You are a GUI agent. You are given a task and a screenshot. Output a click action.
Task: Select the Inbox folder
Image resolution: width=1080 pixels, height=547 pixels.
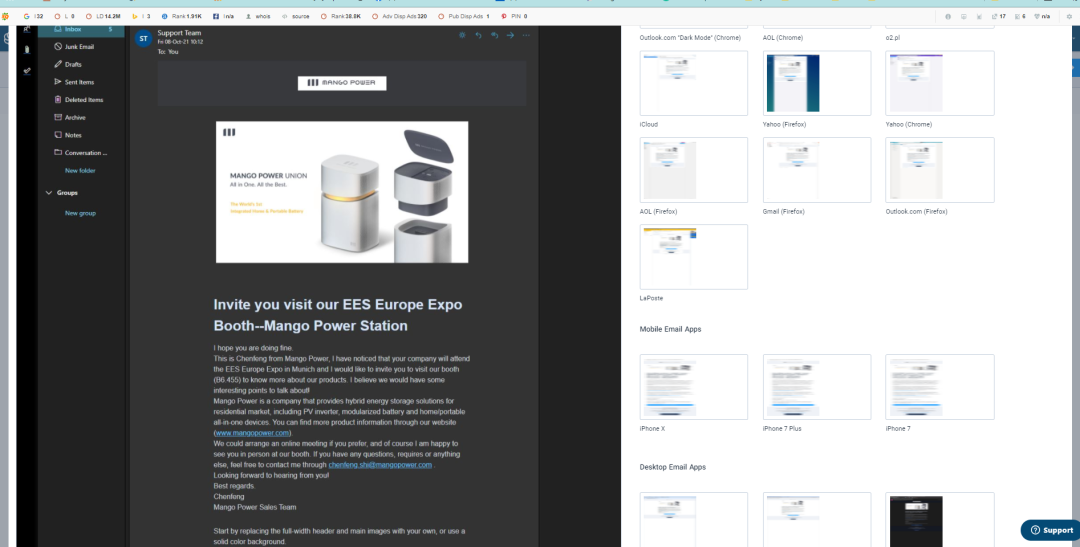[81, 30]
